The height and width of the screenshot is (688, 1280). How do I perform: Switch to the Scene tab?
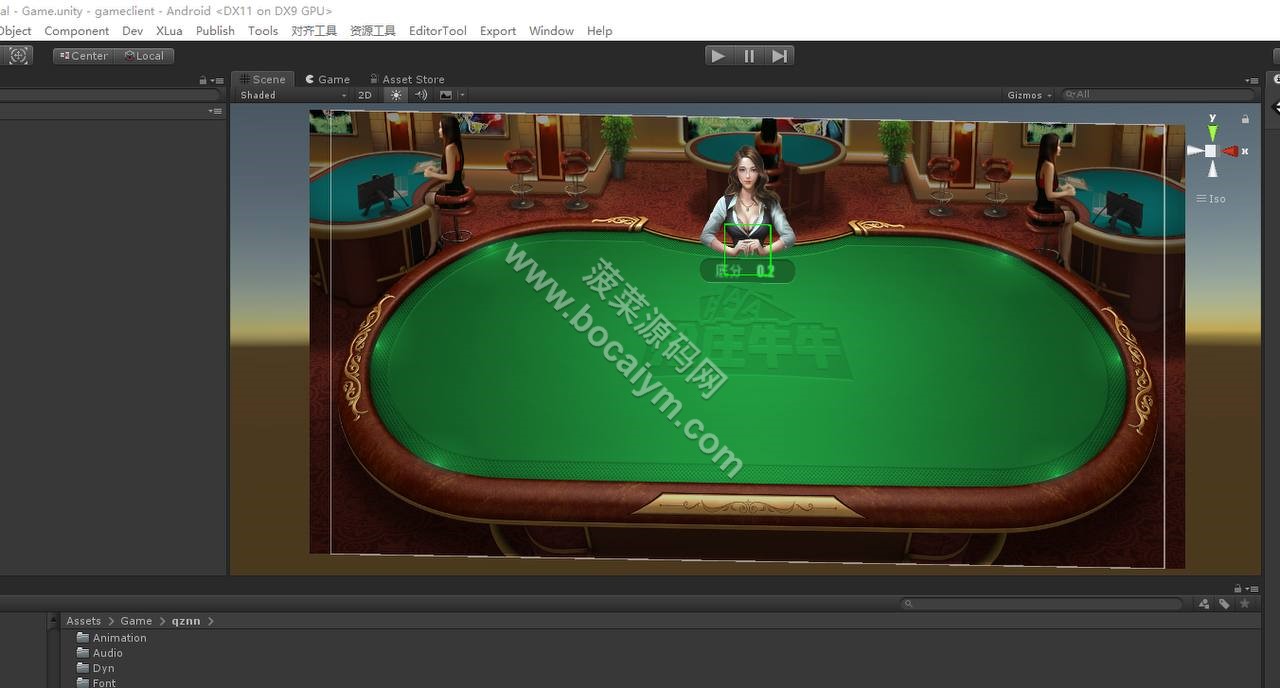[x=263, y=79]
